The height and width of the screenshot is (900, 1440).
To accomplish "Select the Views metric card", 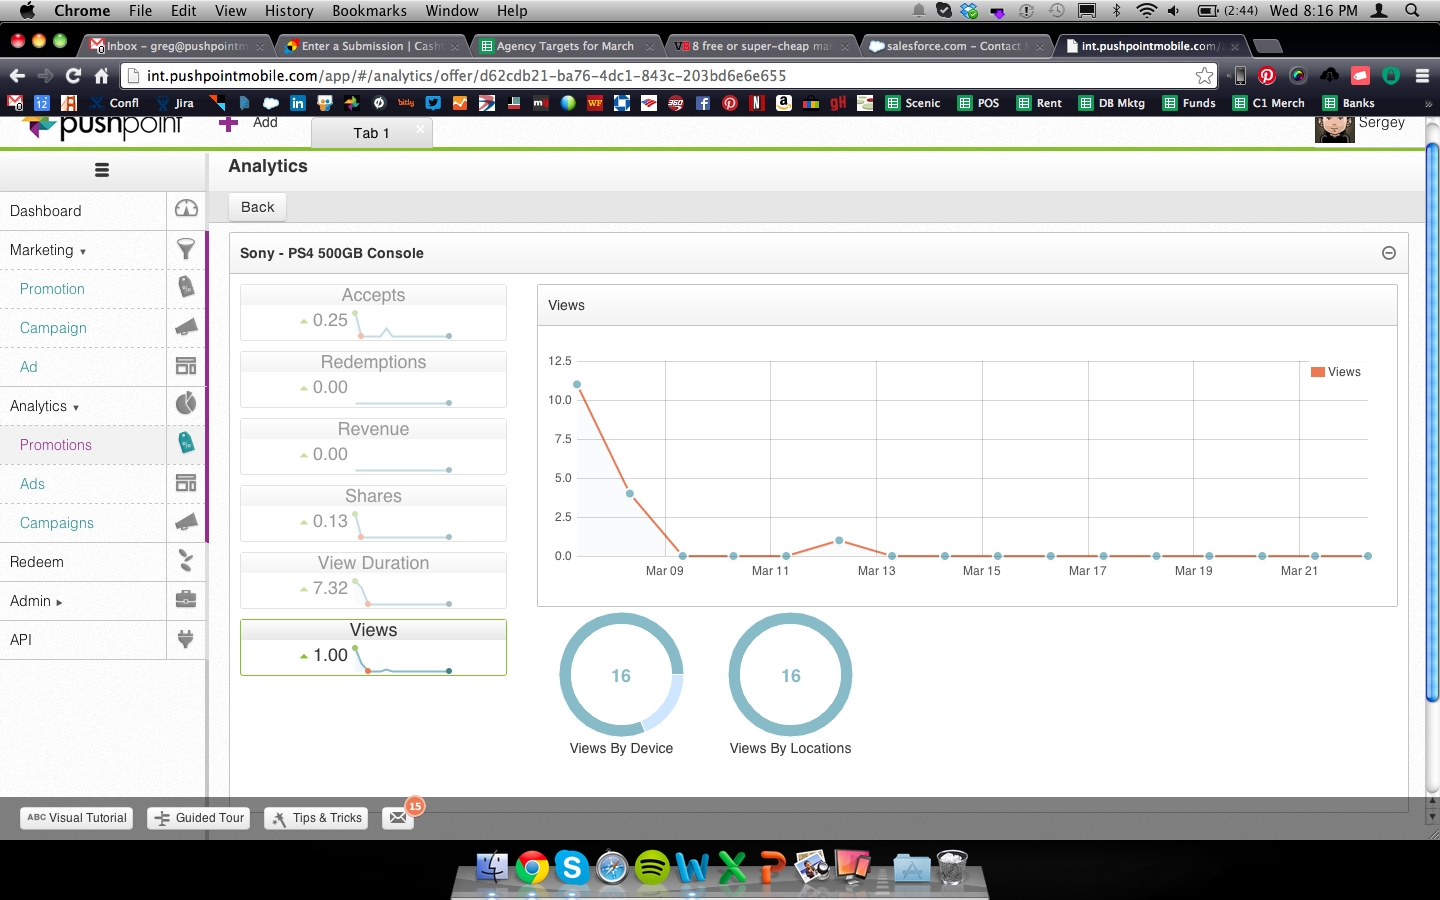I will click(x=373, y=647).
